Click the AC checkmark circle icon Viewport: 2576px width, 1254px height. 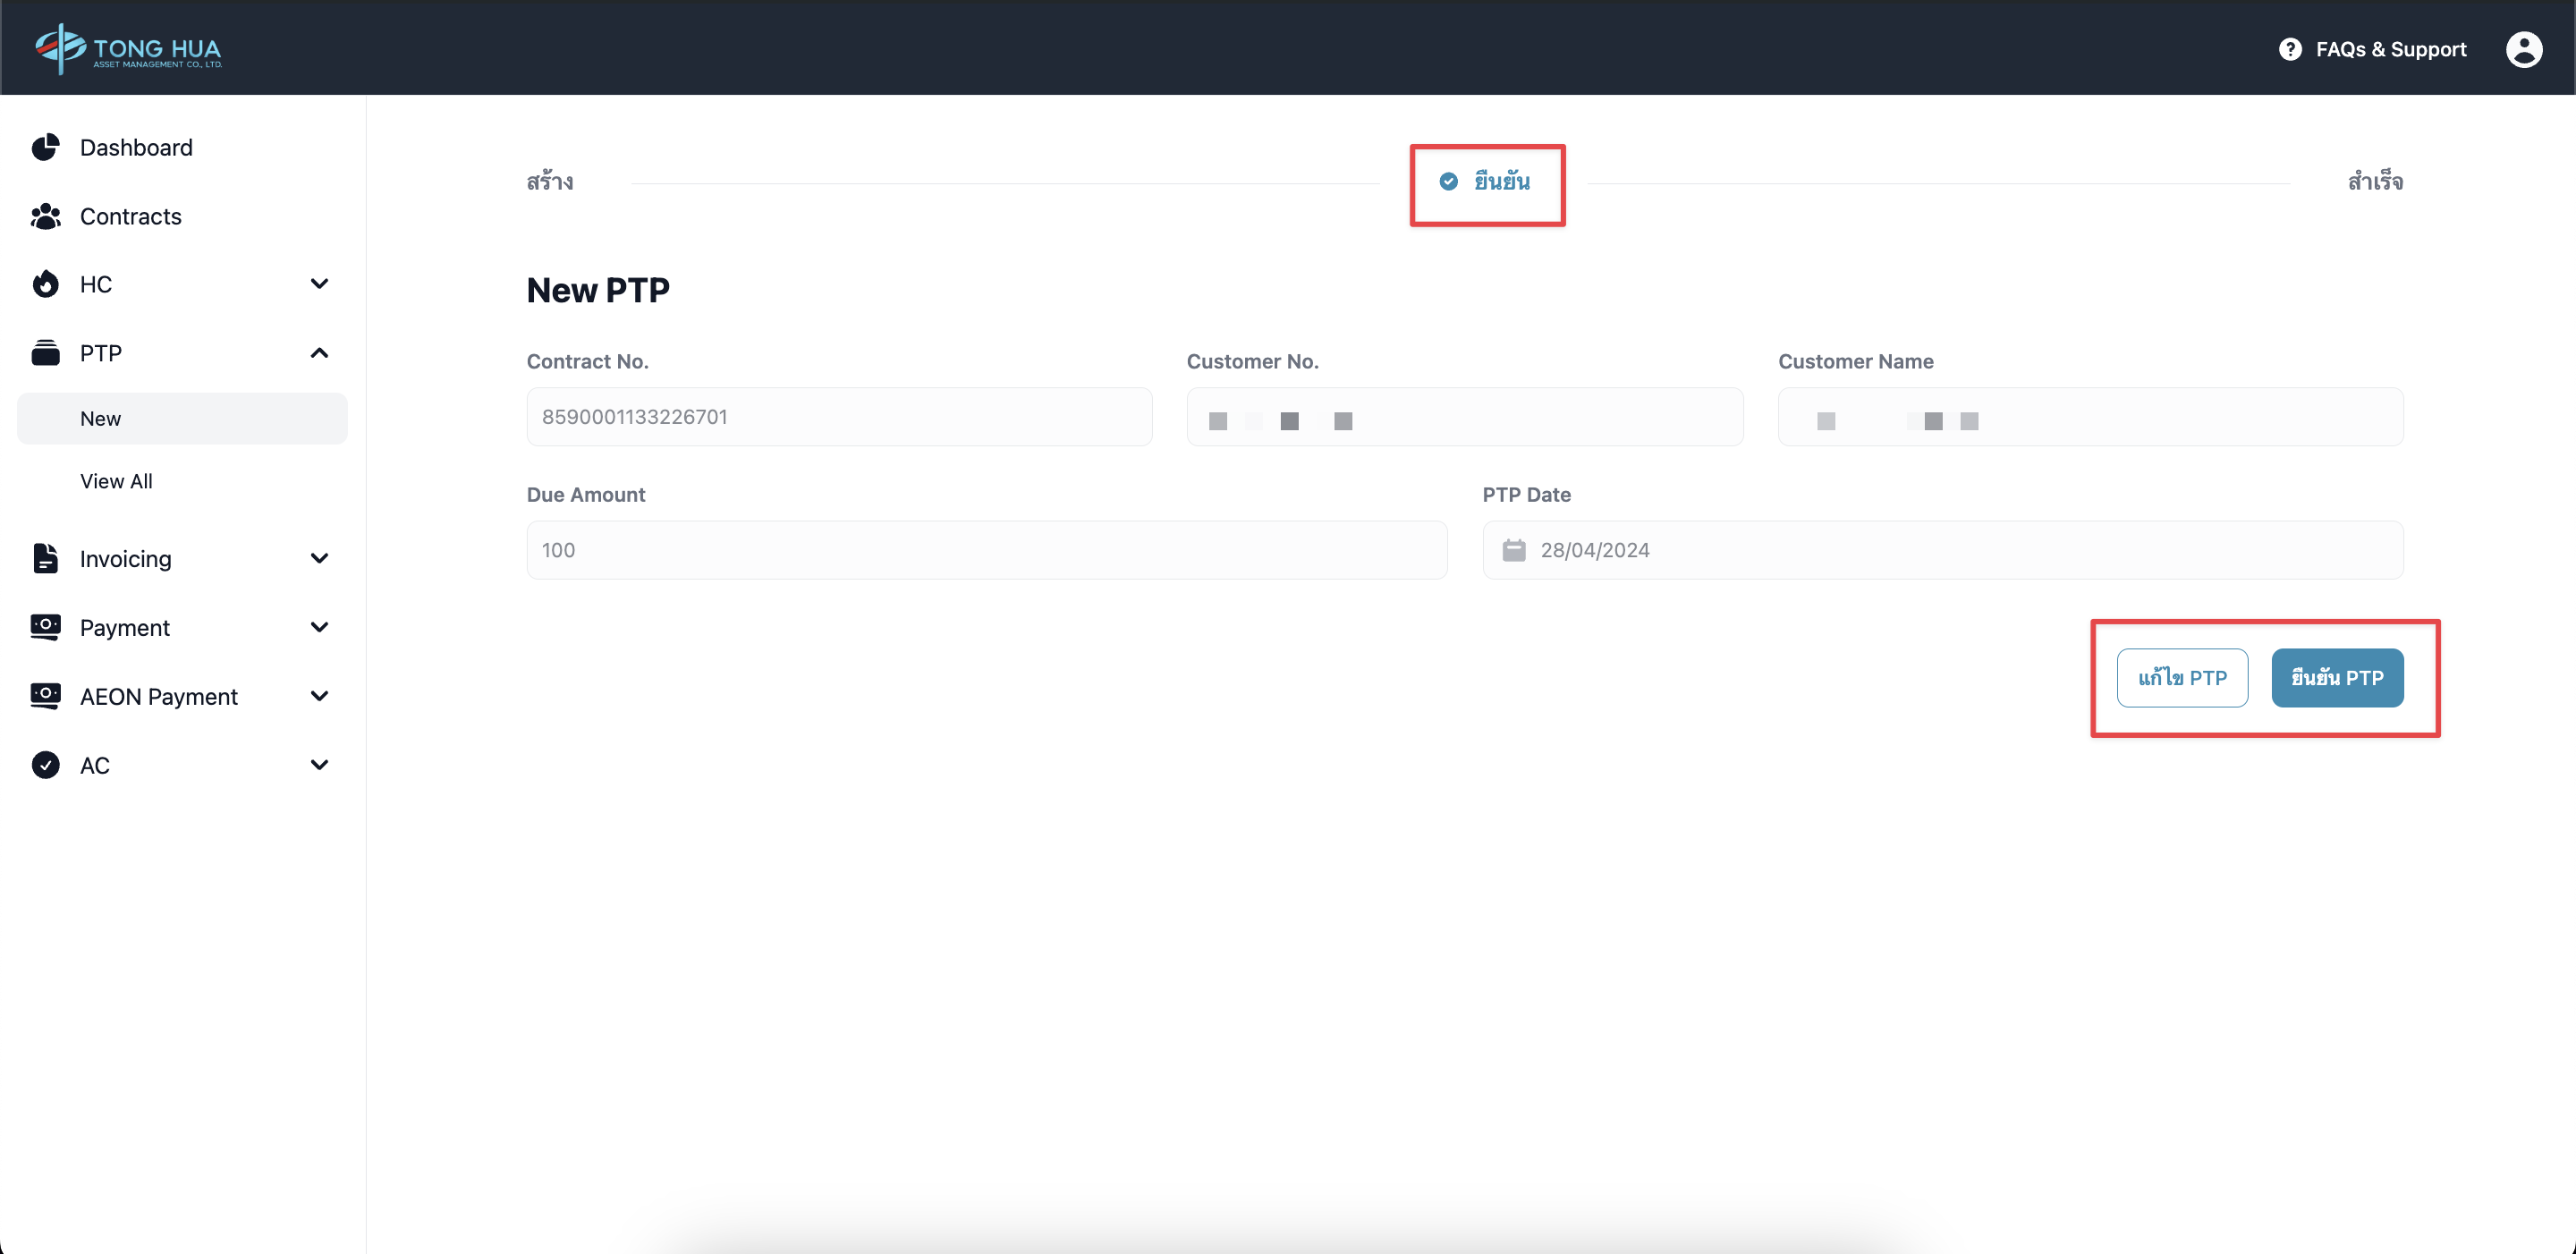pos(45,766)
